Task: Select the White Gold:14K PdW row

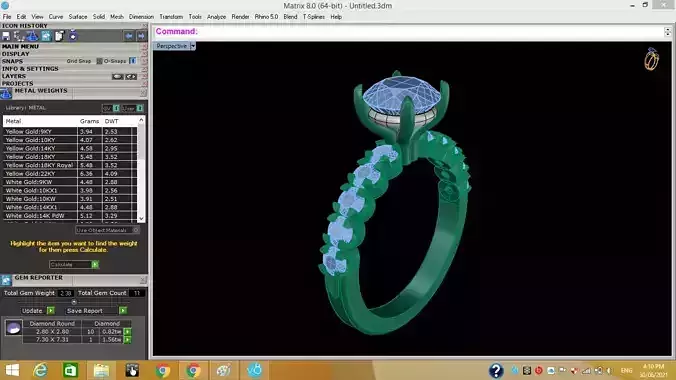Action: click(69, 216)
